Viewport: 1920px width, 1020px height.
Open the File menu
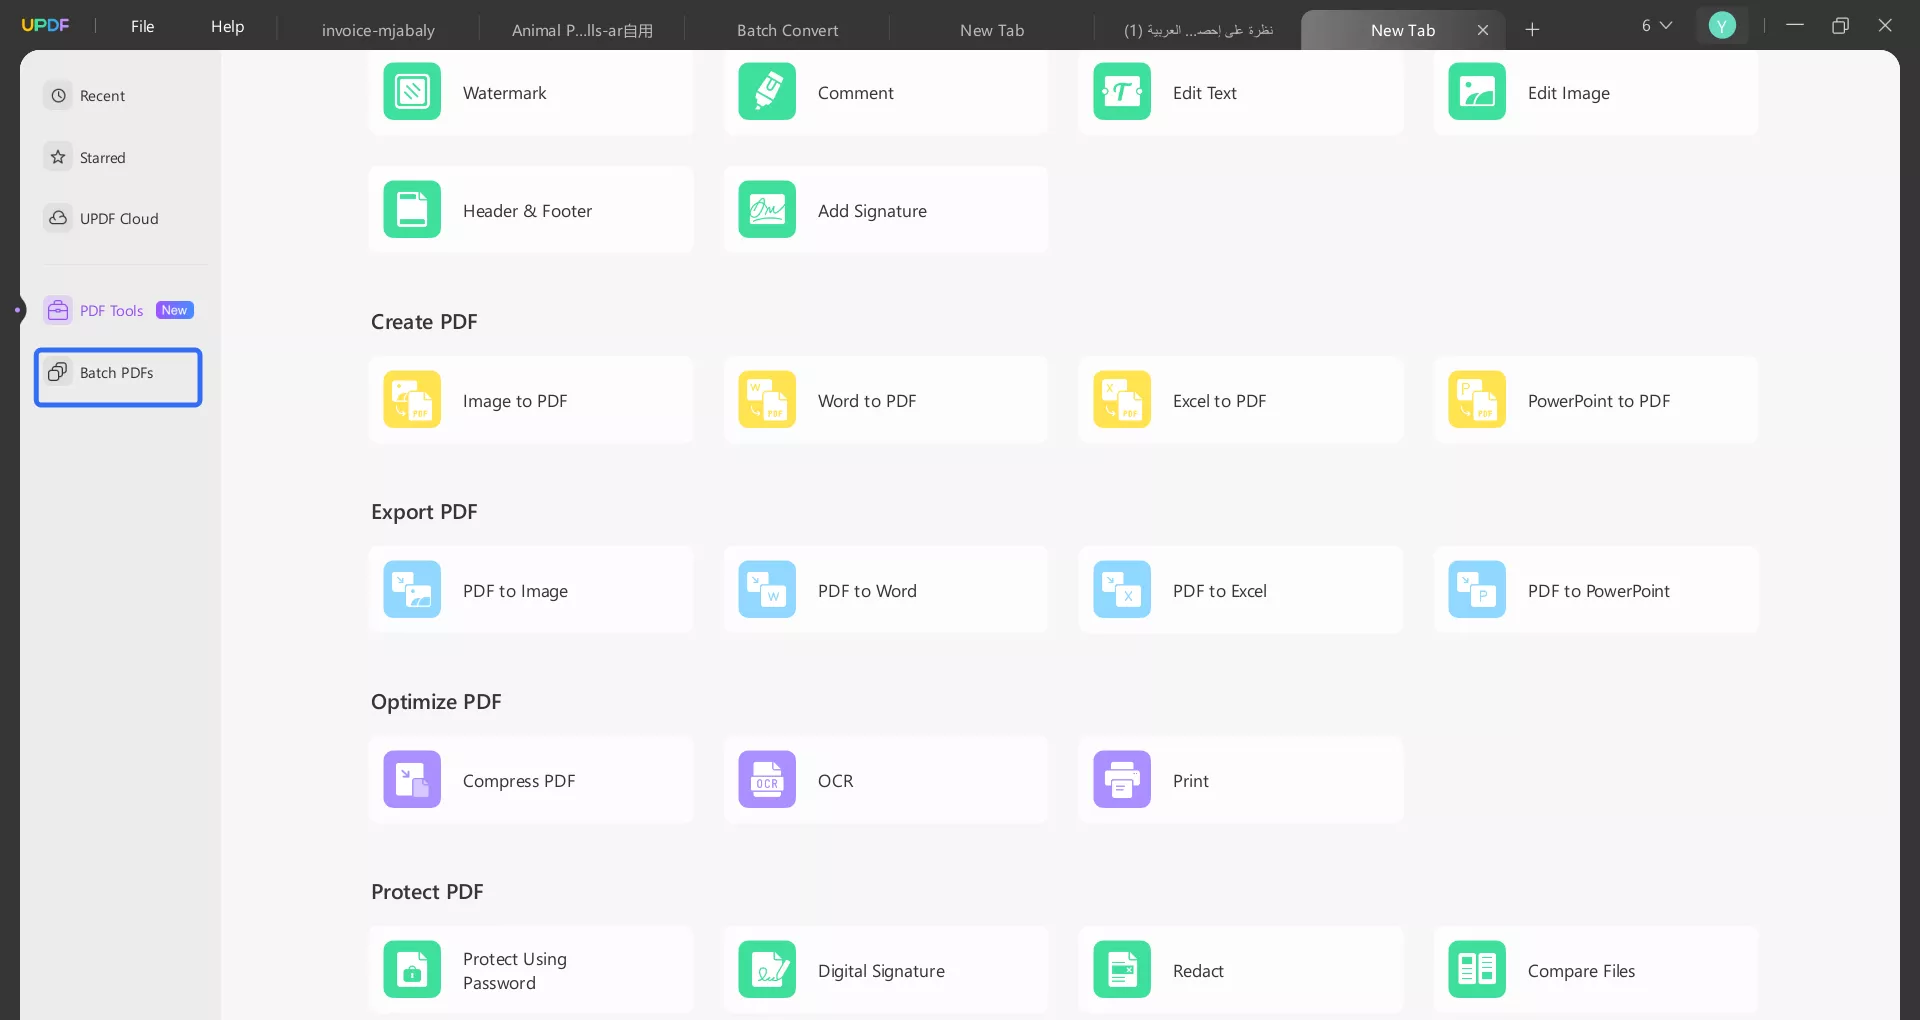pos(143,27)
